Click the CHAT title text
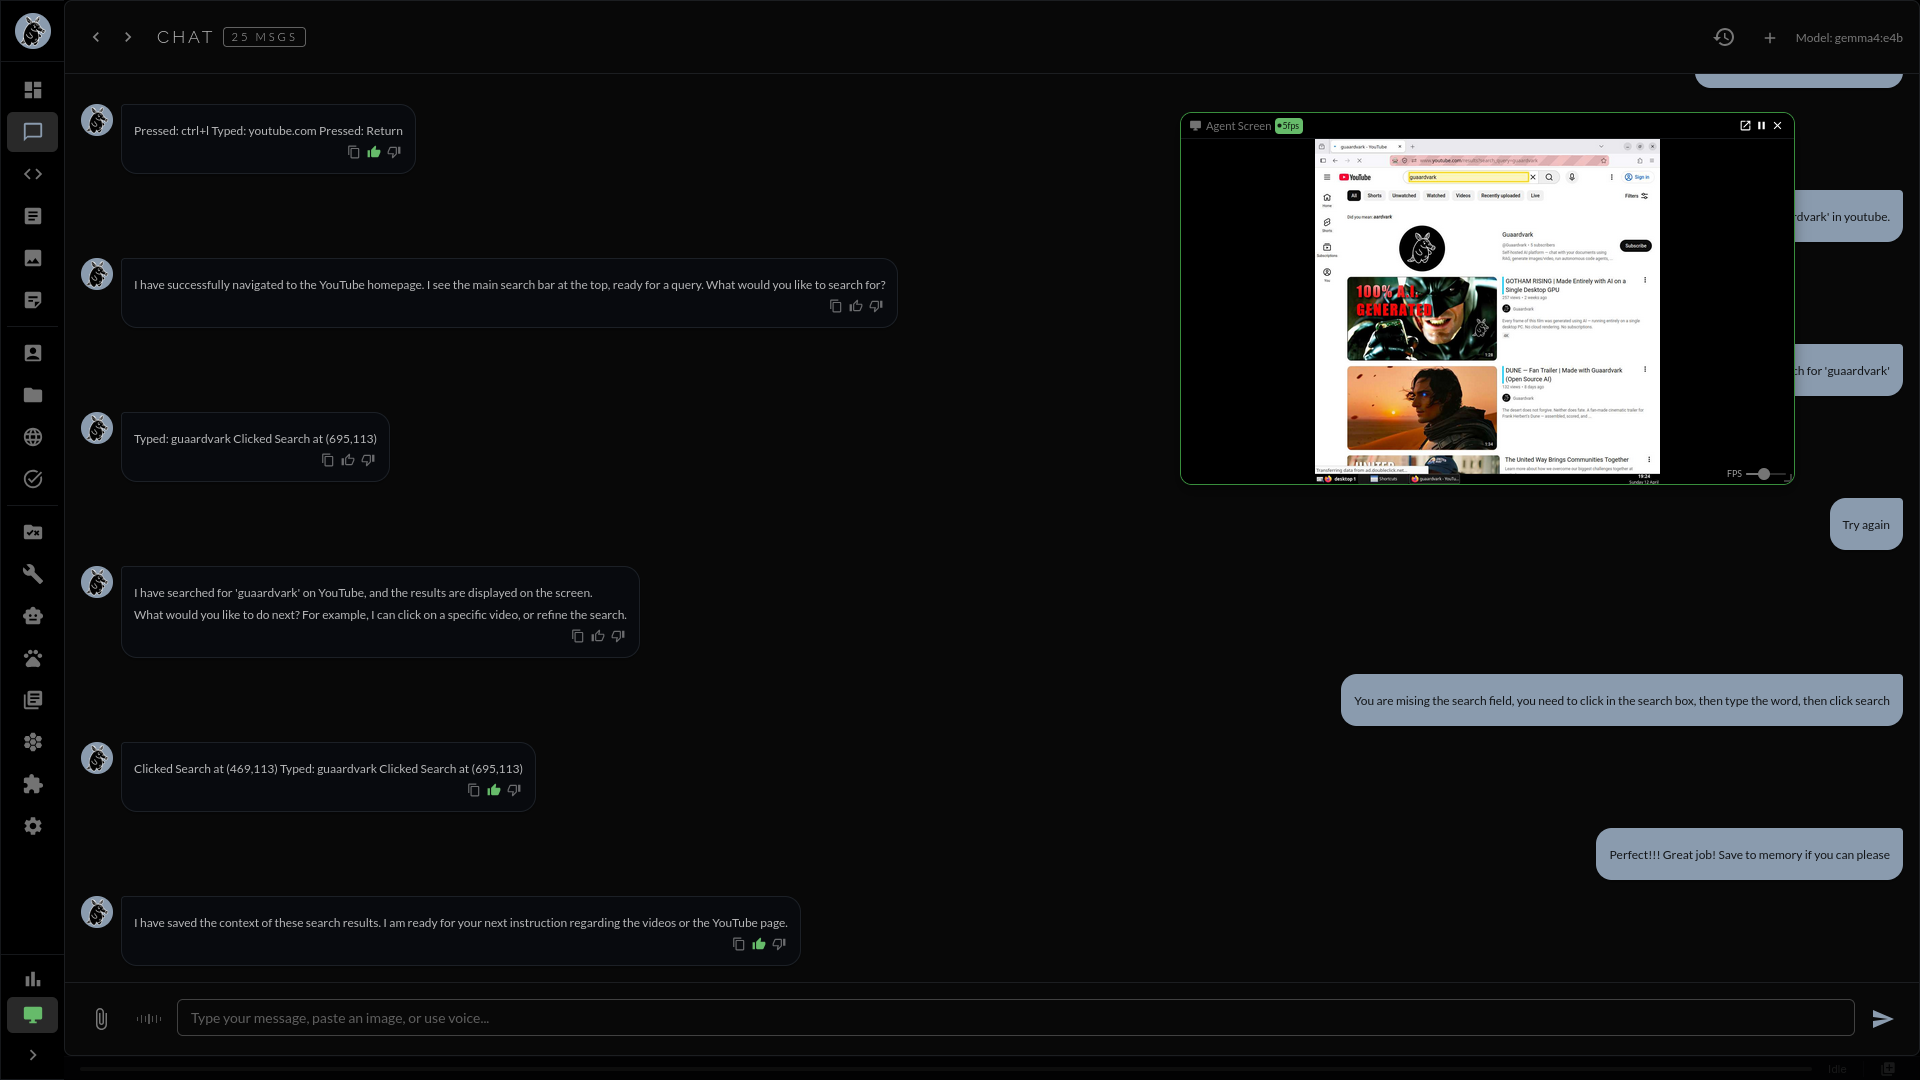This screenshot has height=1080, width=1920. tap(185, 37)
